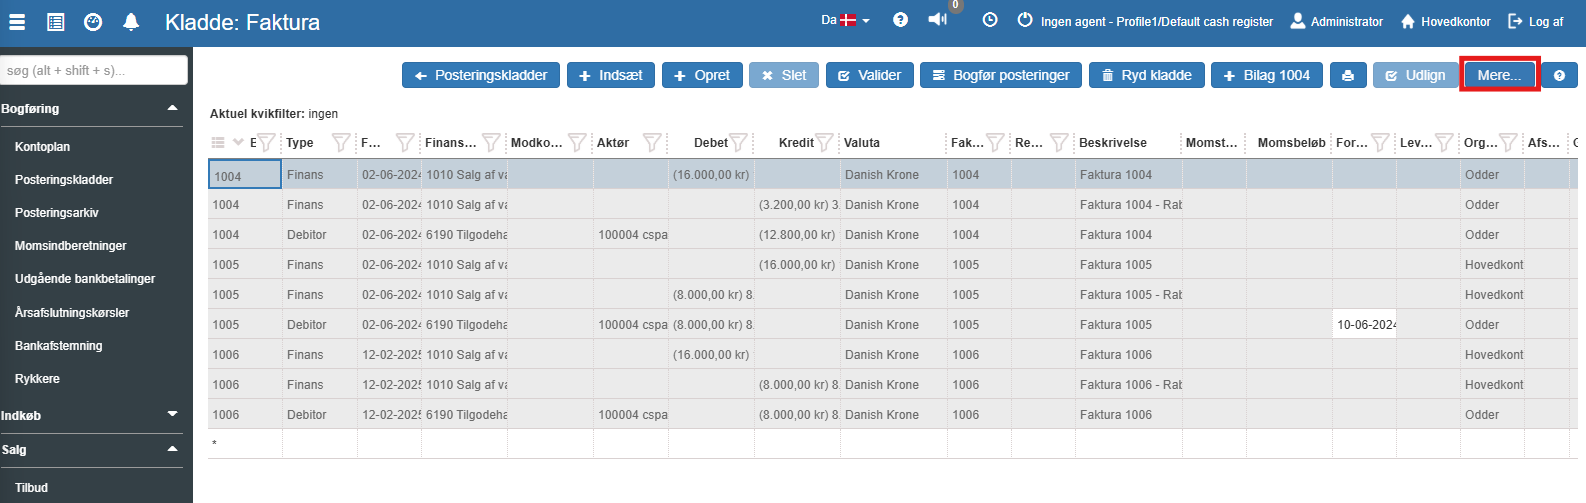Click Ingen agent cash register status
1586x503 pixels.
click(1145, 21)
